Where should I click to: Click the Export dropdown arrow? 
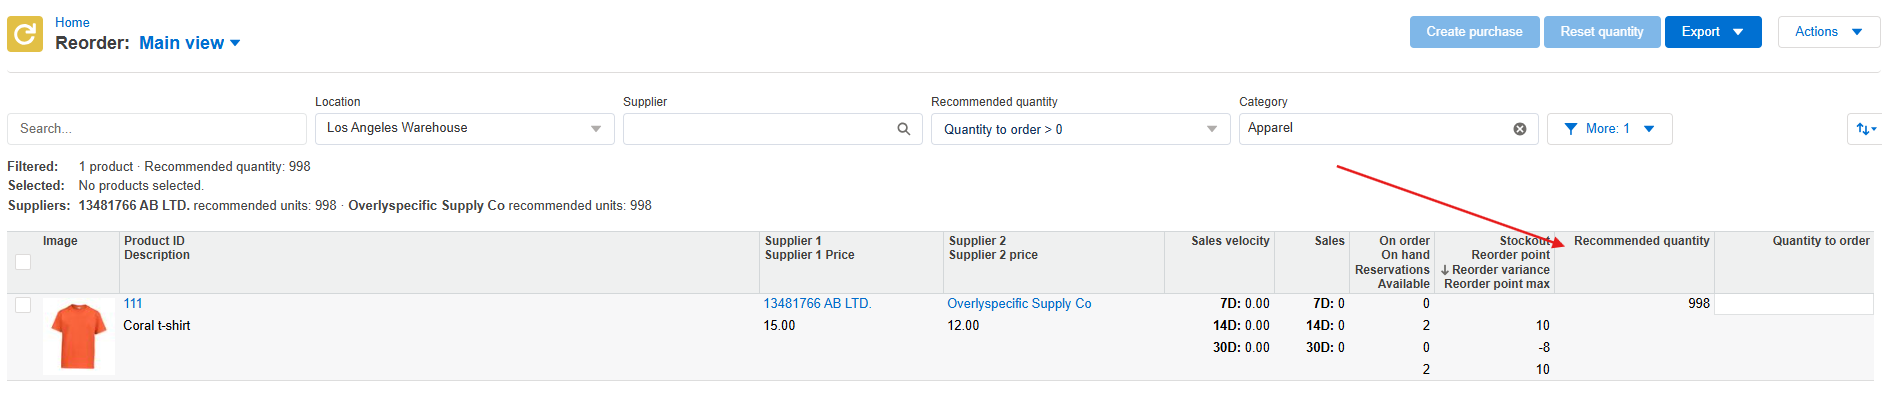(x=1738, y=32)
